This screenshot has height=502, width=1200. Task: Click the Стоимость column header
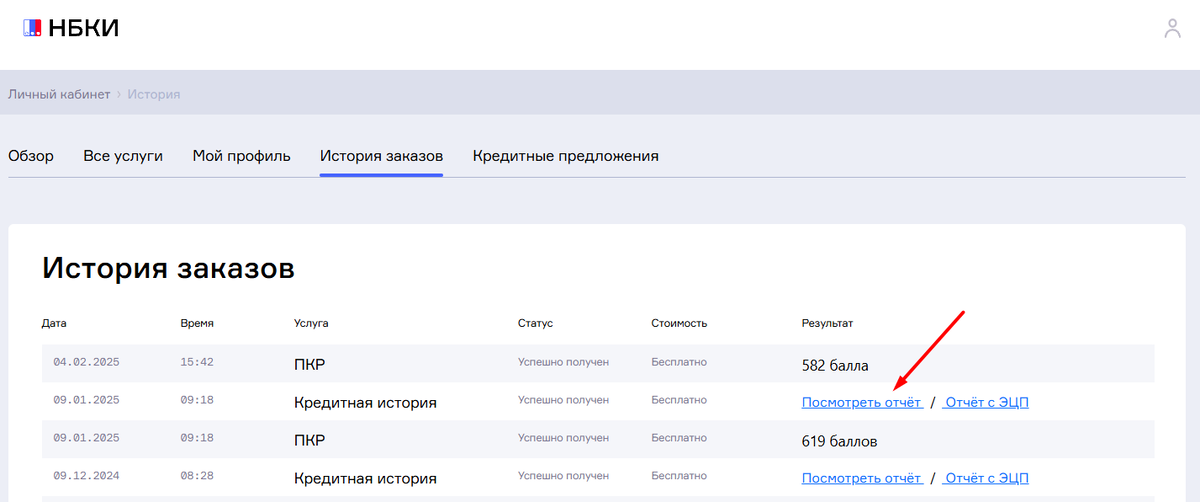(679, 324)
